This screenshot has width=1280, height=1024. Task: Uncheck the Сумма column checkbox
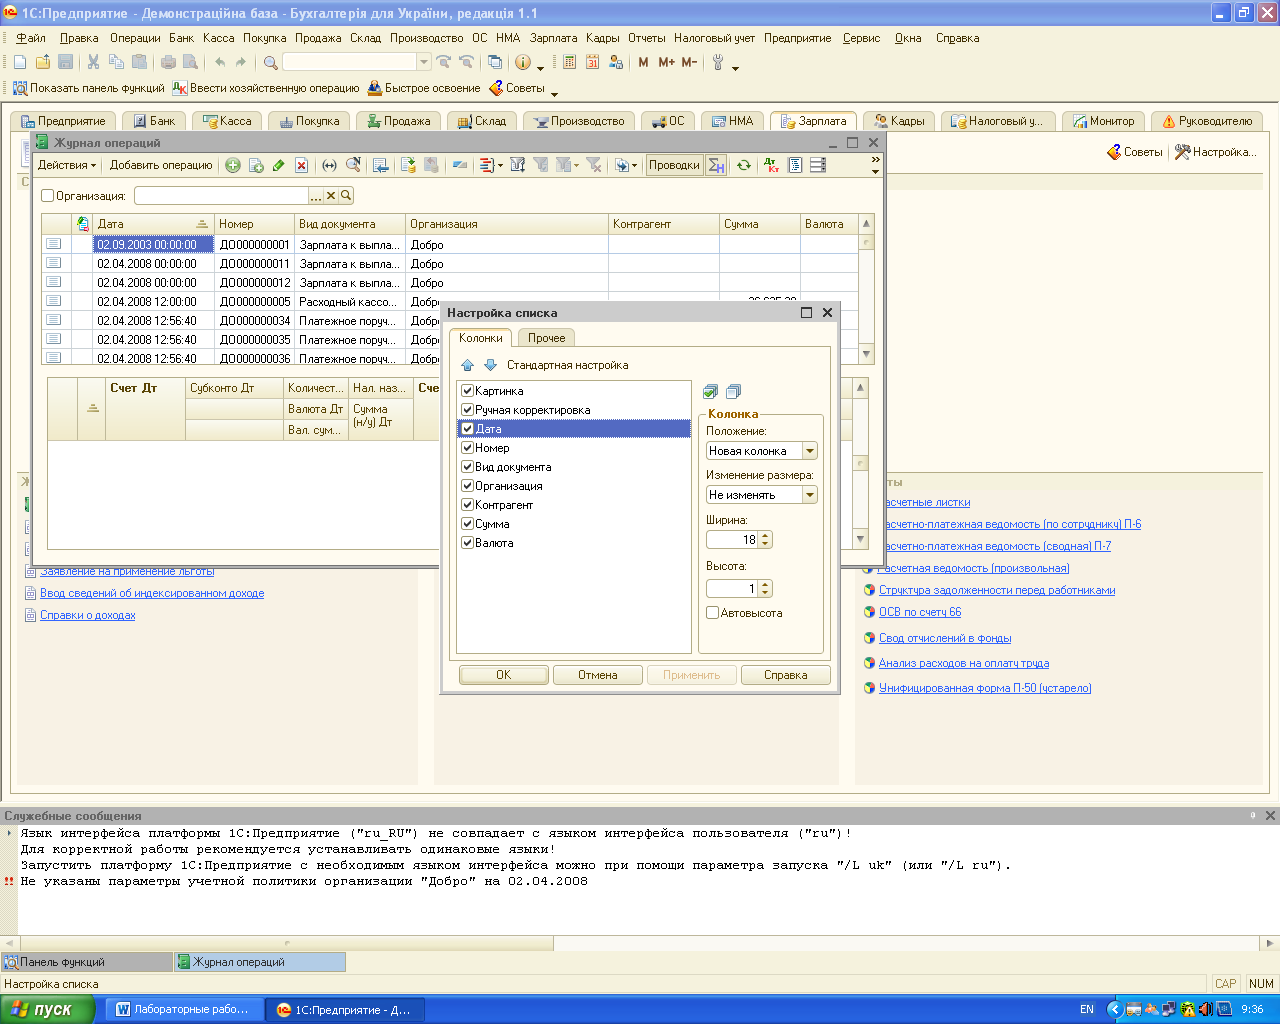click(467, 524)
